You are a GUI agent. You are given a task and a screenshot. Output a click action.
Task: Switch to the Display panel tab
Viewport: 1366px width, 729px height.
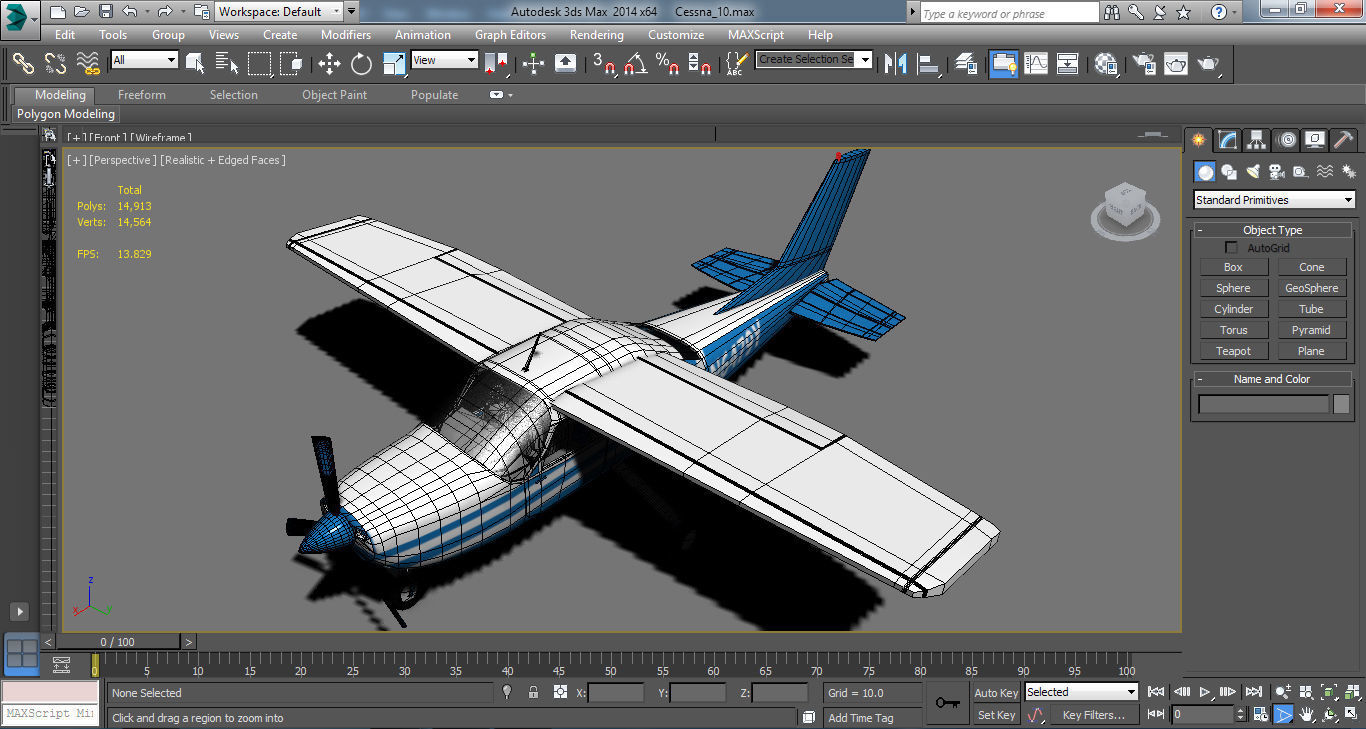[1315, 140]
